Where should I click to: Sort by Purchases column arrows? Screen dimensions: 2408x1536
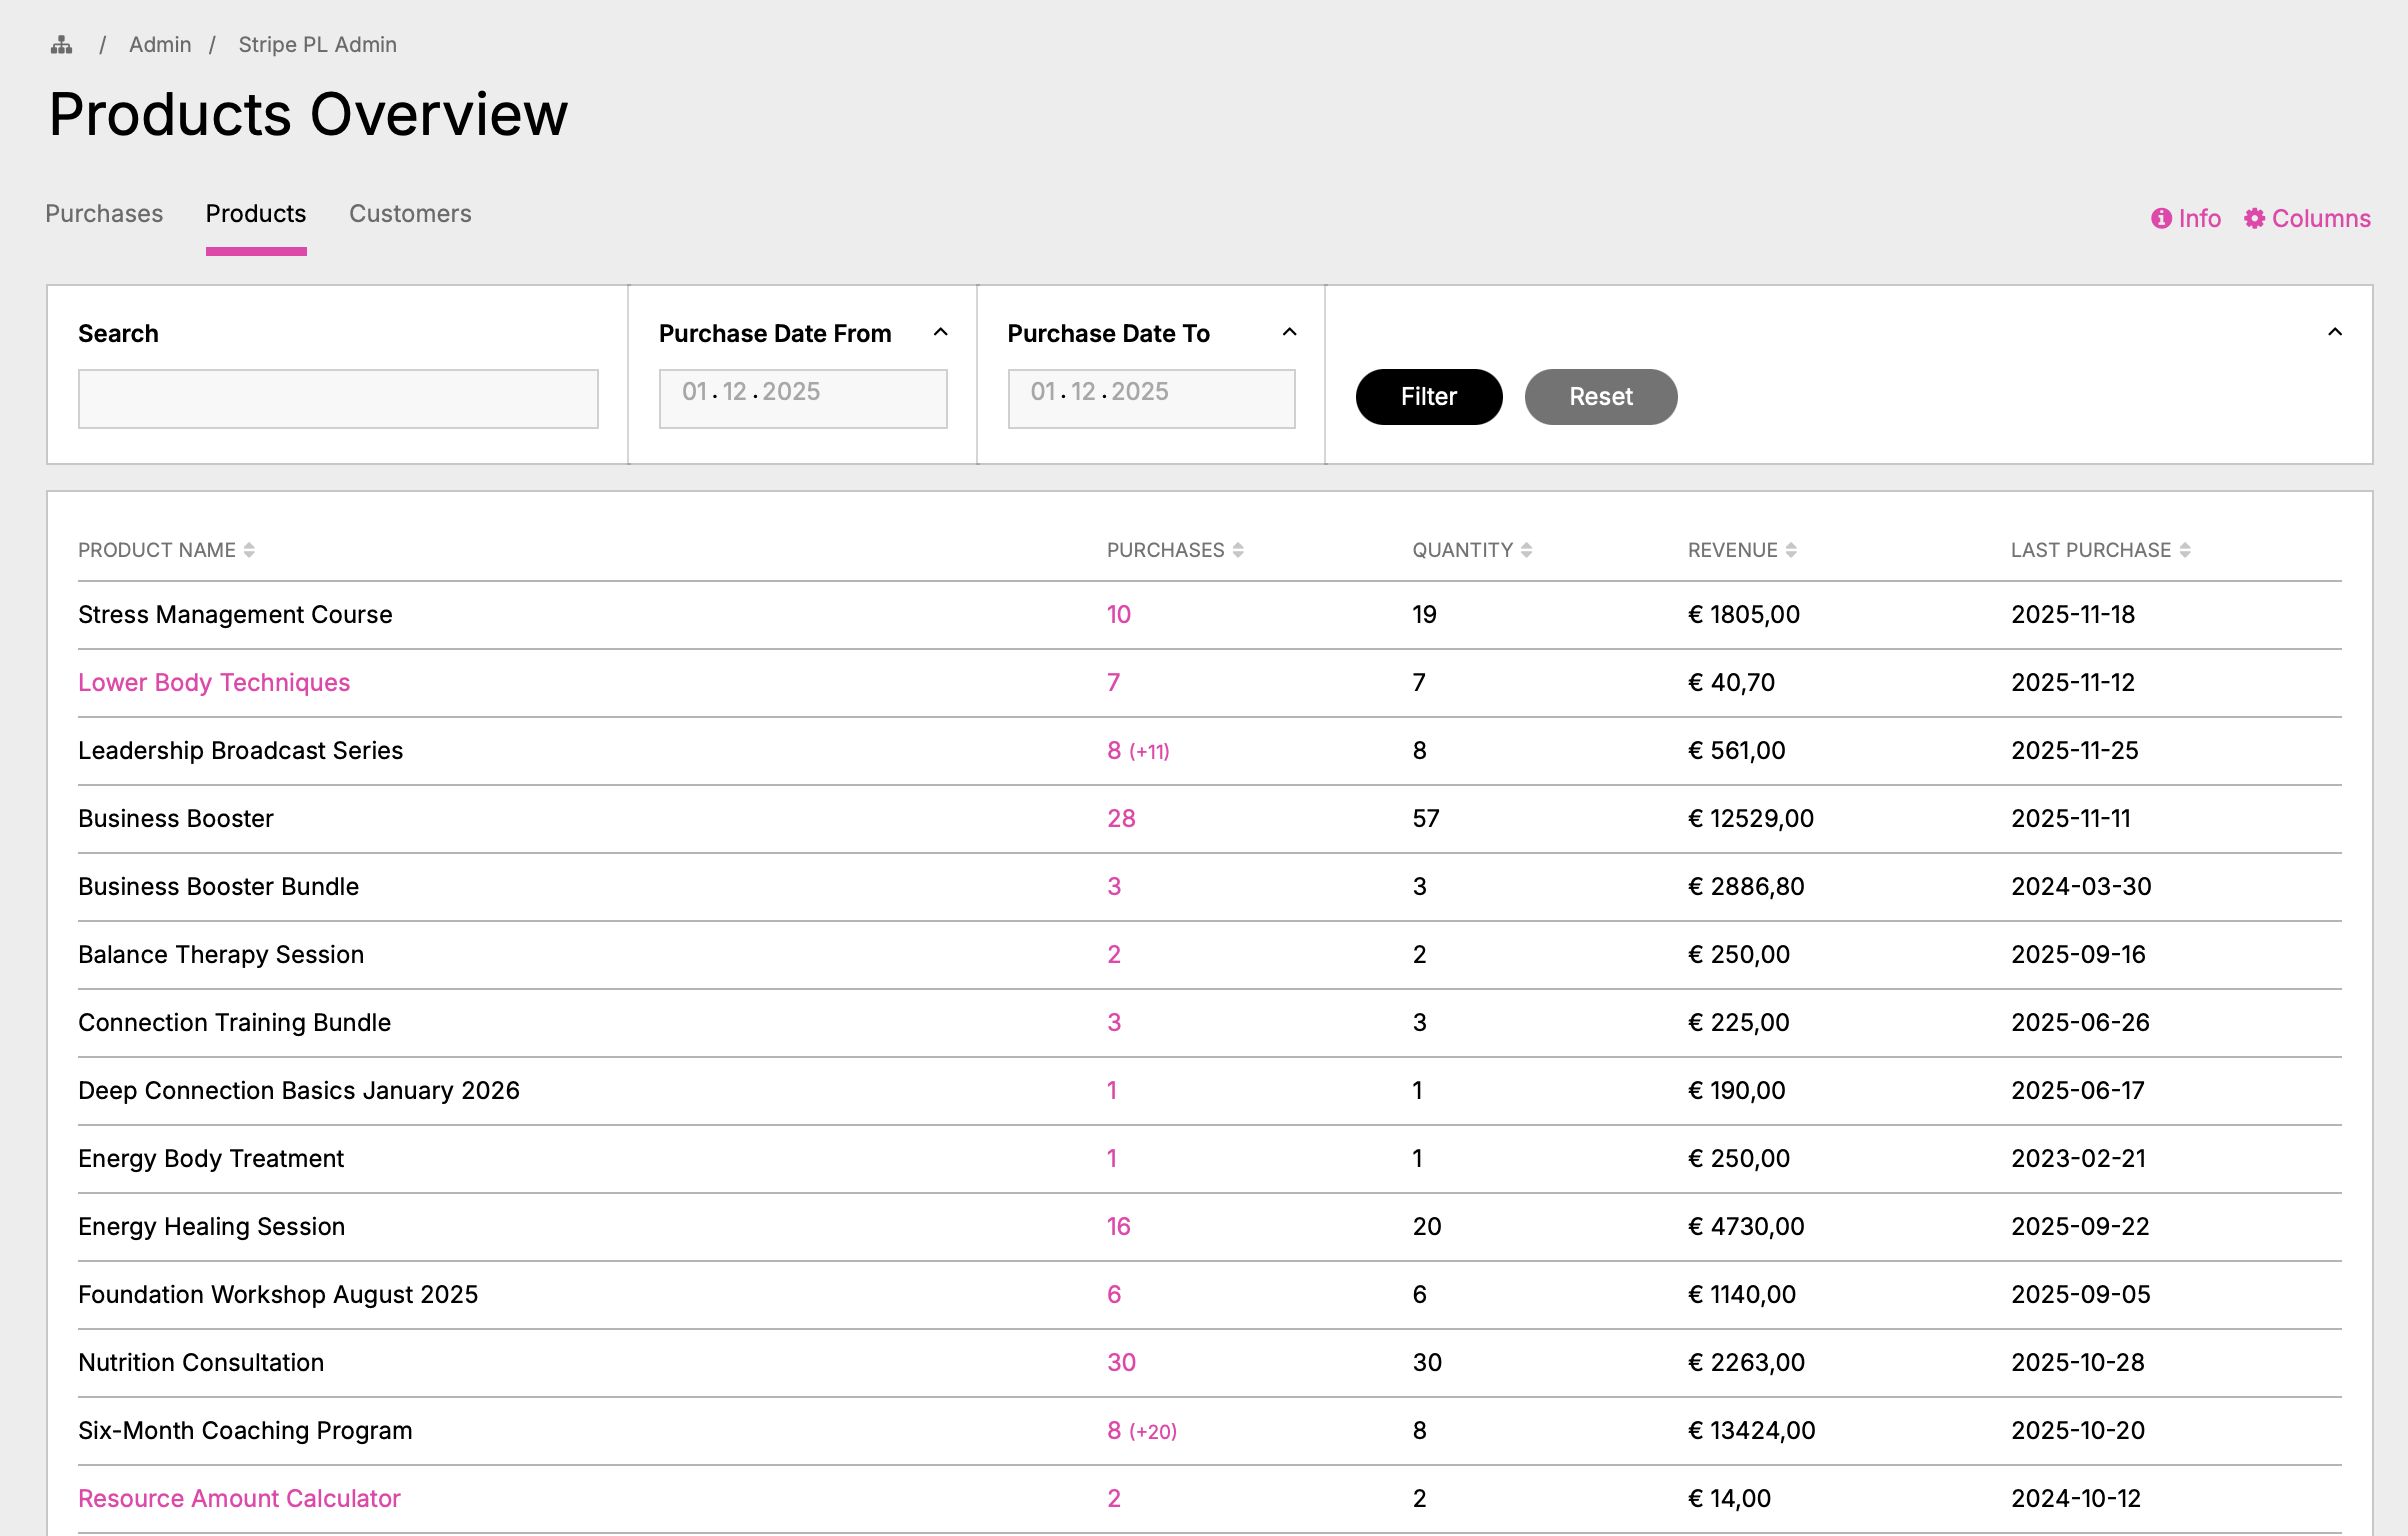pos(1238,550)
